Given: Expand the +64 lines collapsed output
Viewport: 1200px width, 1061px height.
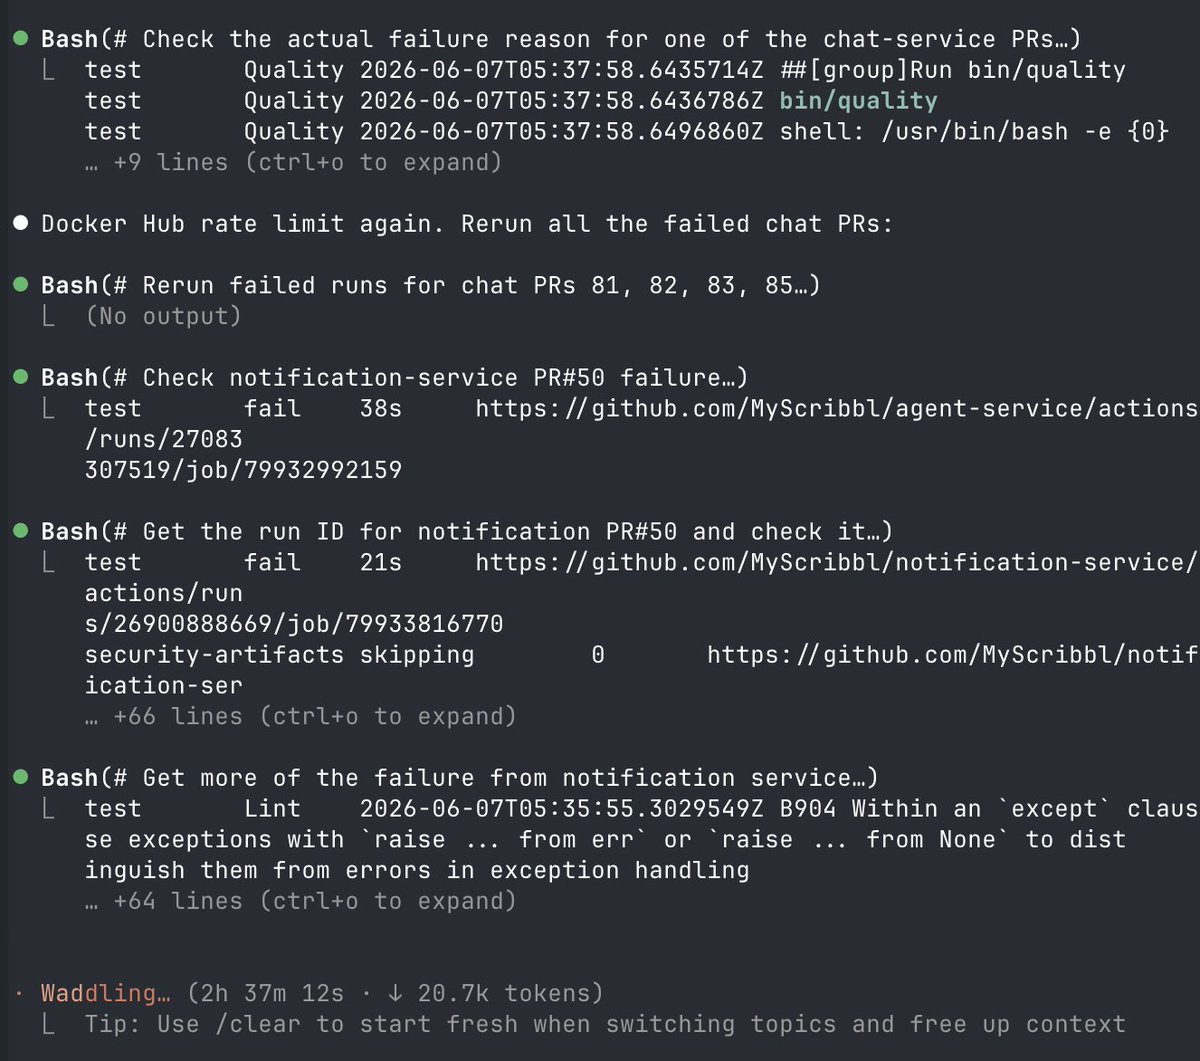Looking at the screenshot, I should 300,901.
